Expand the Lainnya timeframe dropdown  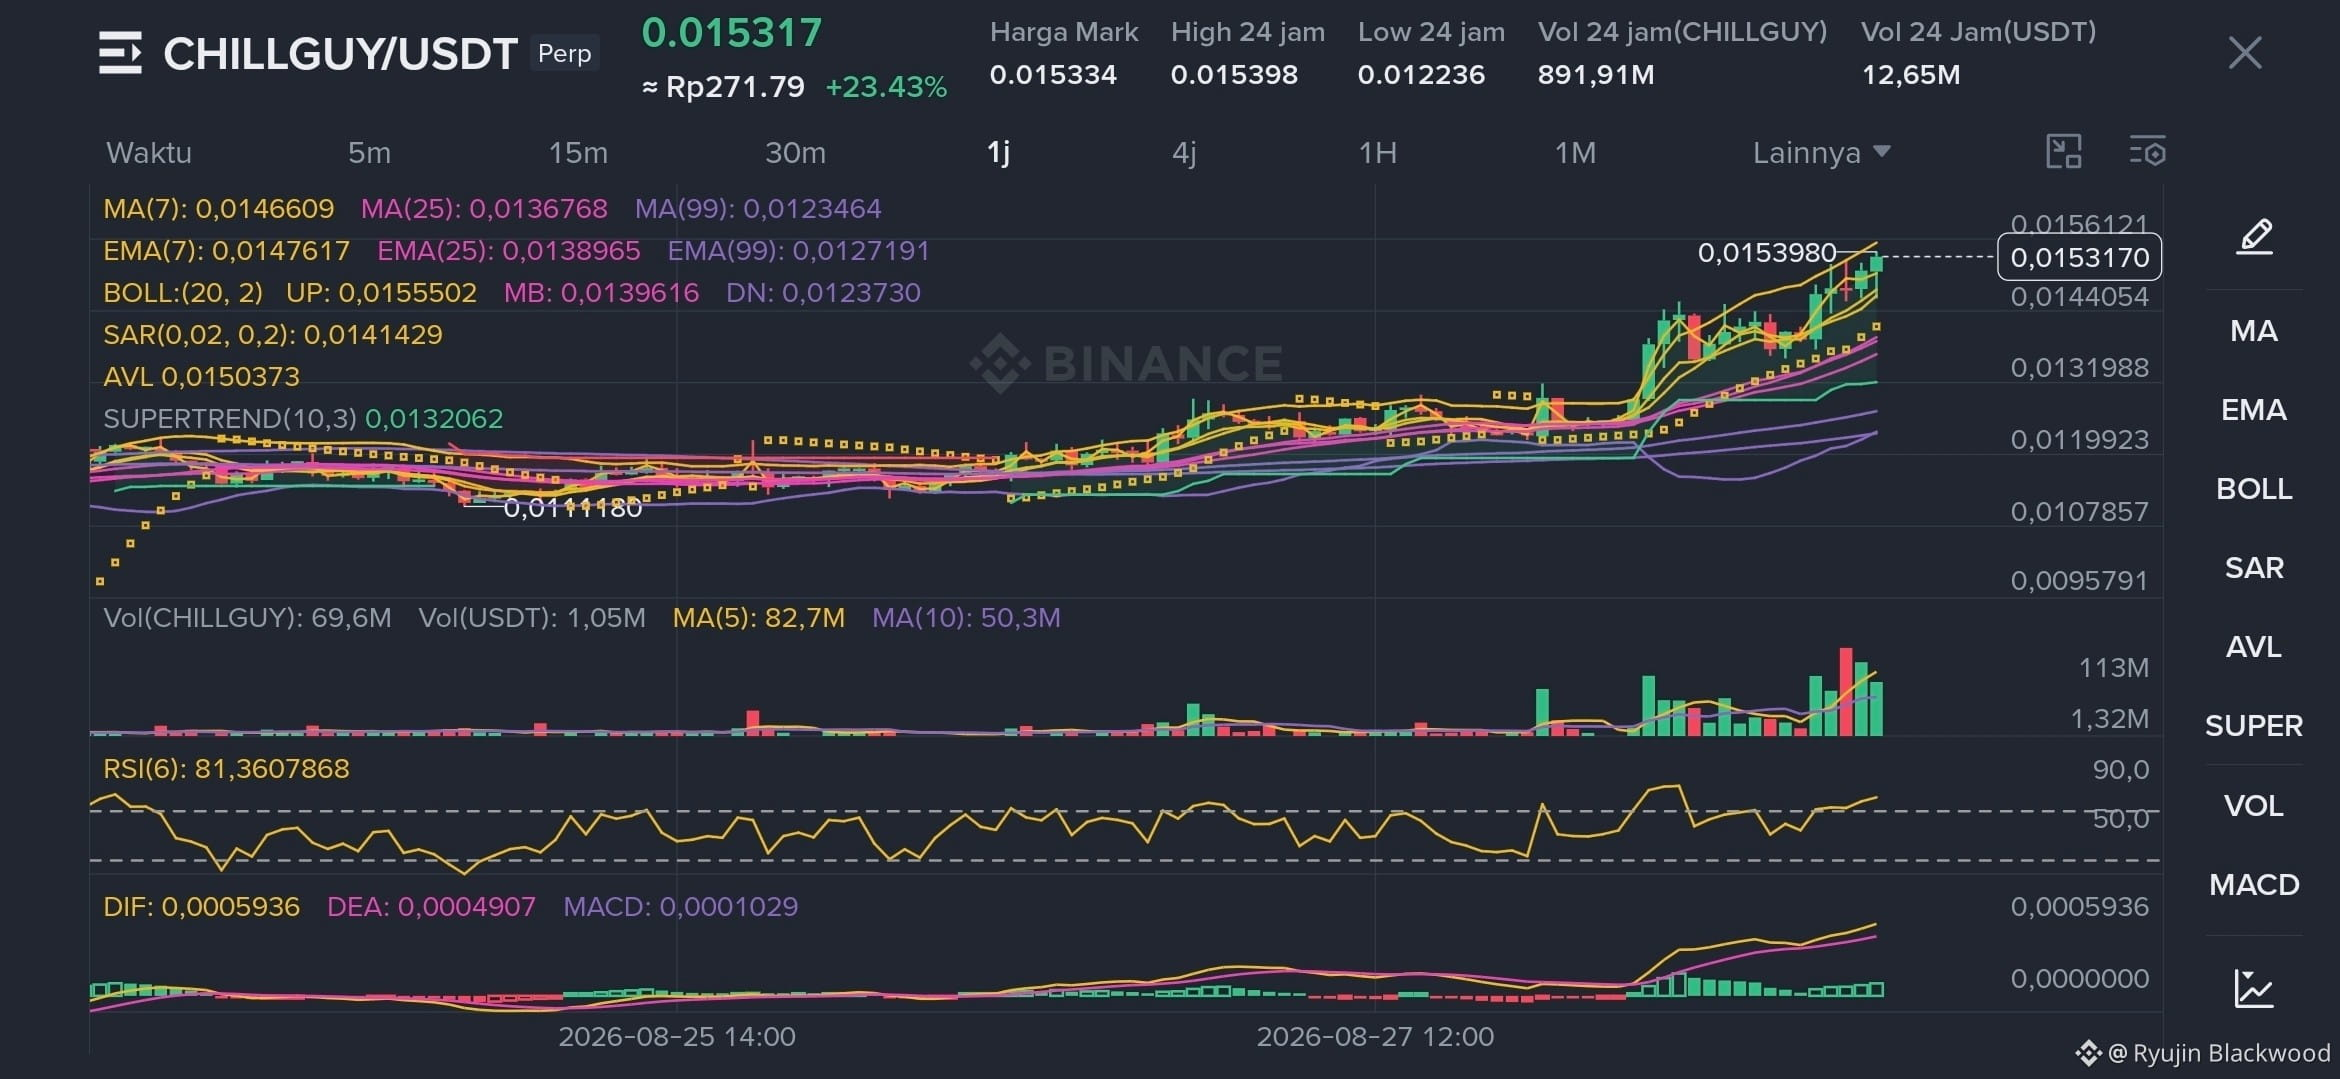(1821, 153)
